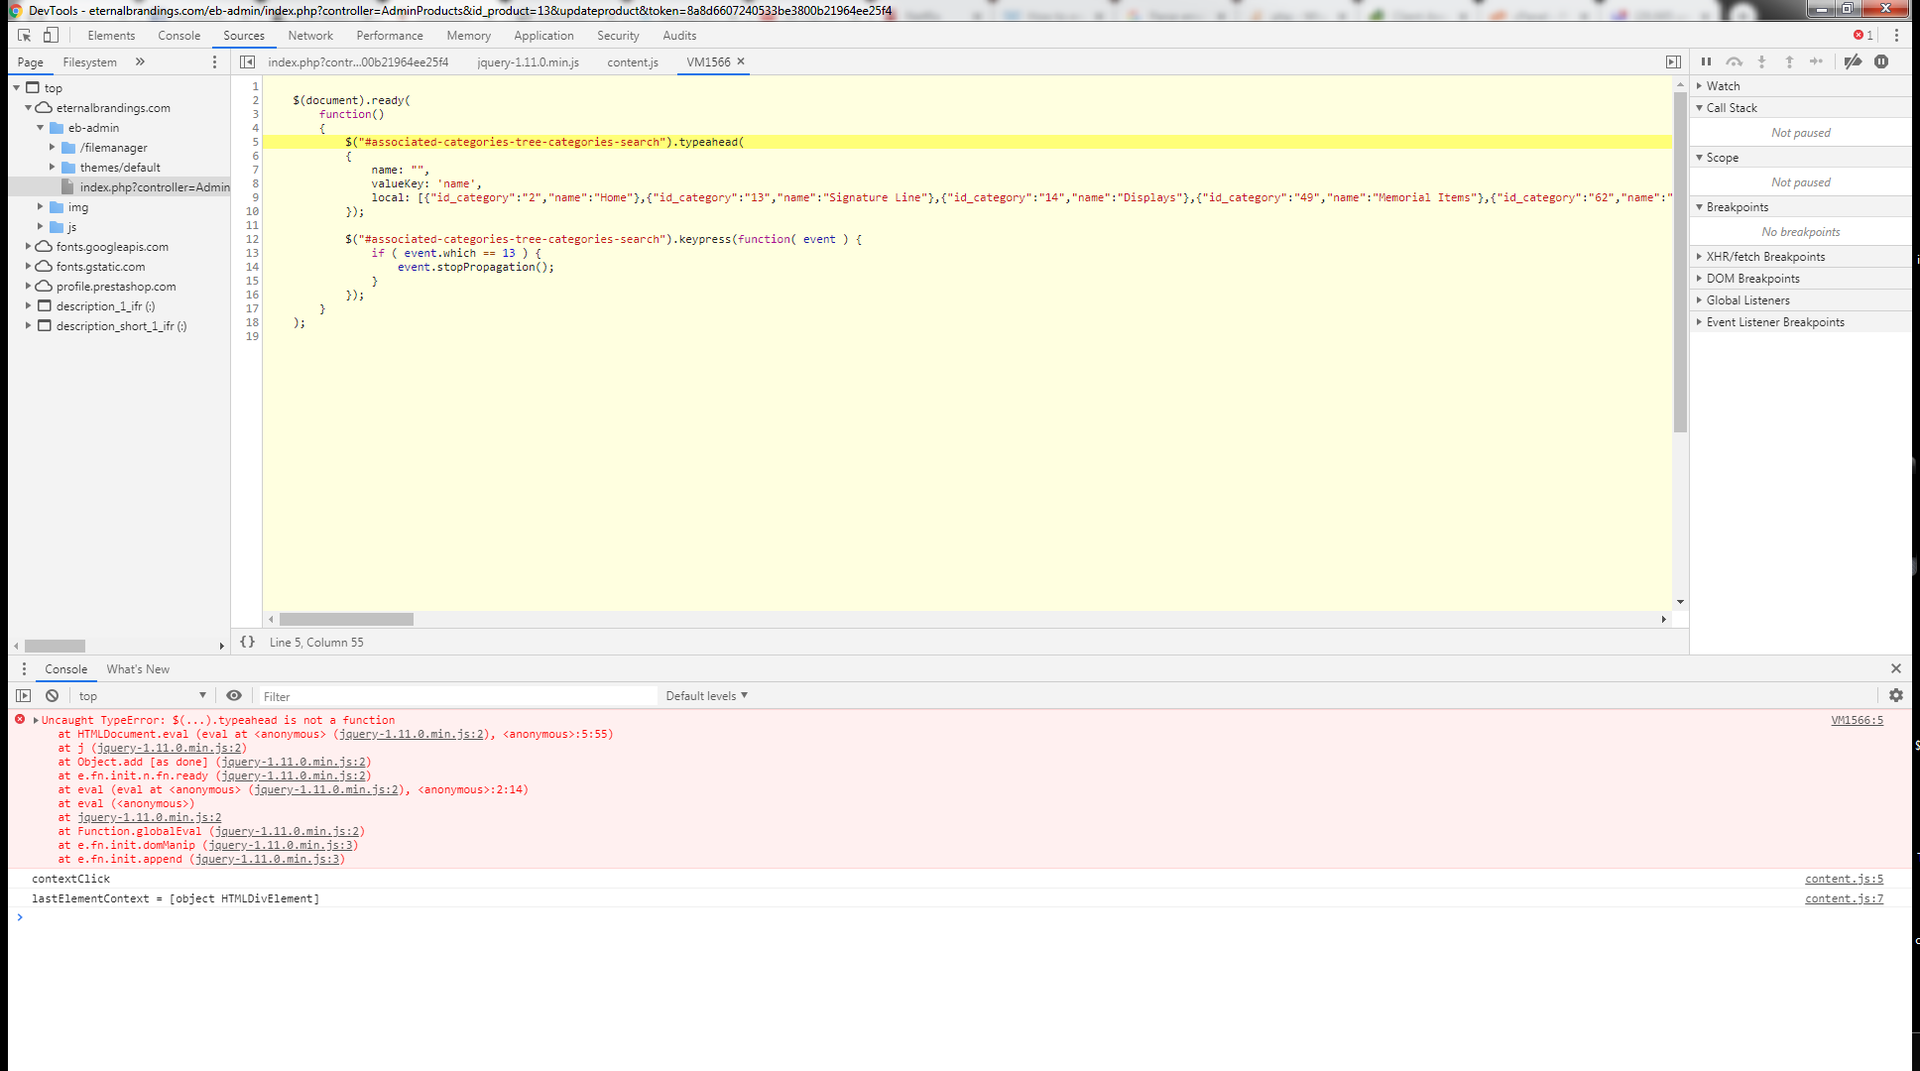Expand the Uncaught TypeError message arrow
Screen dimensions: 1920x1071
[36, 720]
